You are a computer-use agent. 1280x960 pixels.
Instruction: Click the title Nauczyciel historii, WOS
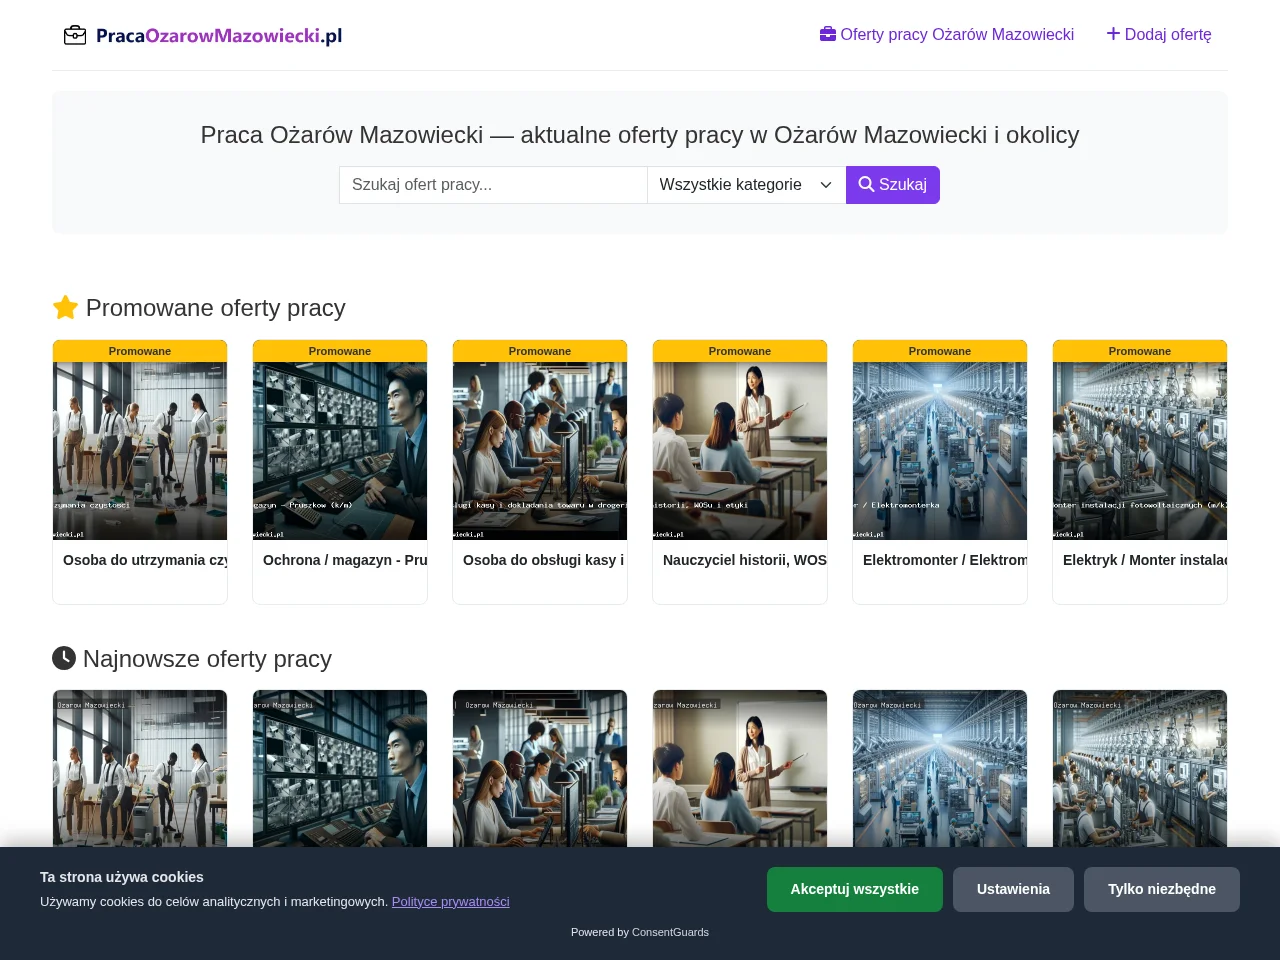pyautogui.click(x=745, y=560)
